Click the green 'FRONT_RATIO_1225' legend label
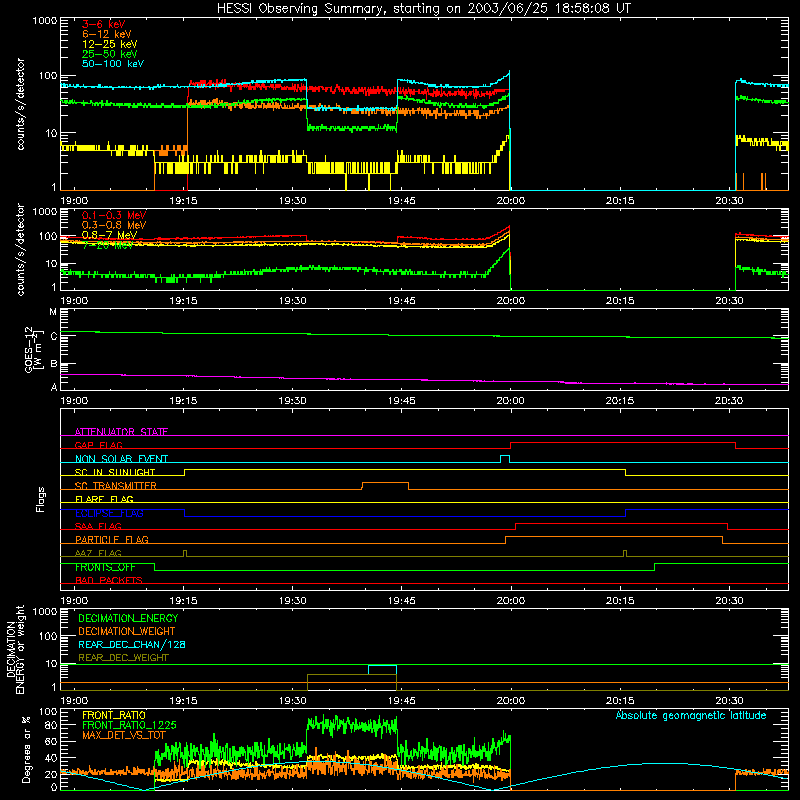 129,725
